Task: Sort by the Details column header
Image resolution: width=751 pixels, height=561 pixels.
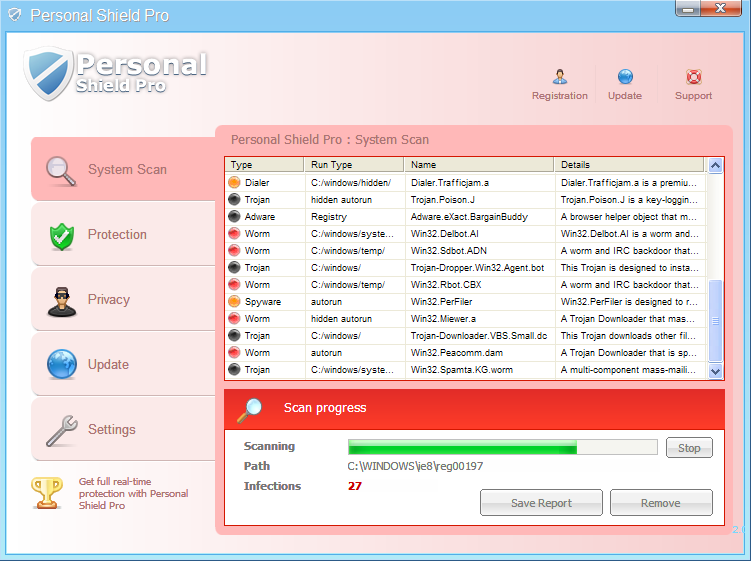Action: [x=629, y=165]
